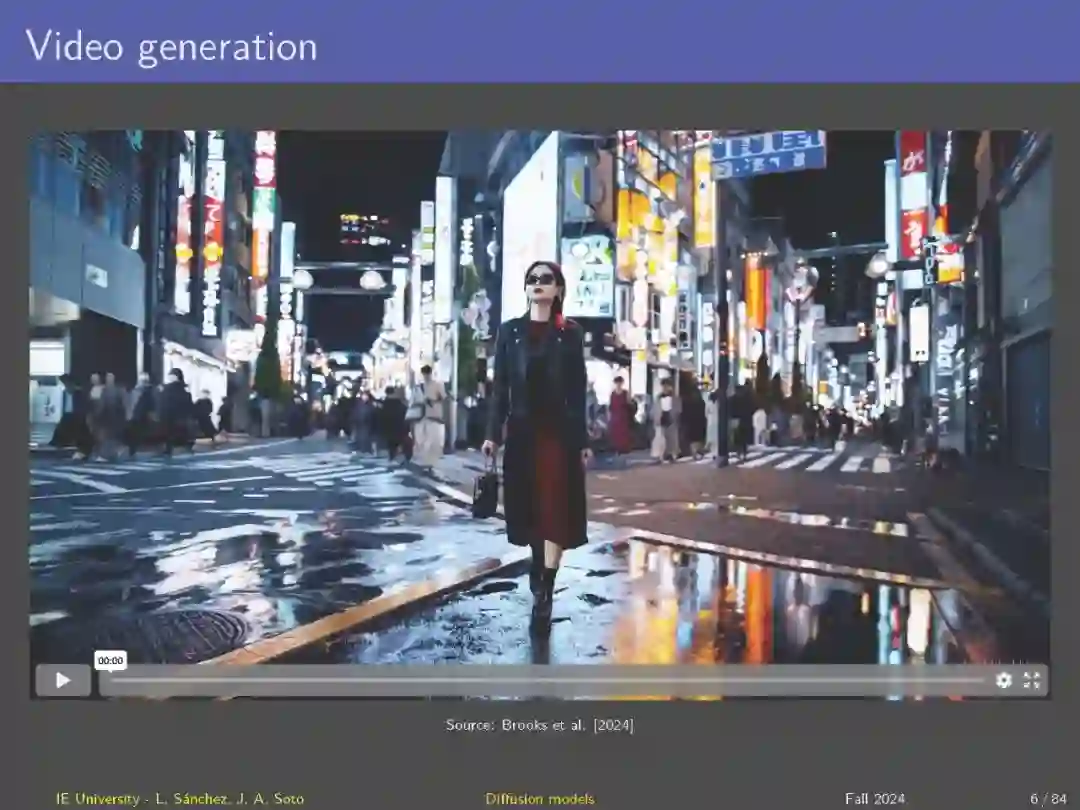Viewport: 1080px width, 810px height.
Task: Click the 00:00 timestamp tooltip
Action: pyautogui.click(x=110, y=661)
